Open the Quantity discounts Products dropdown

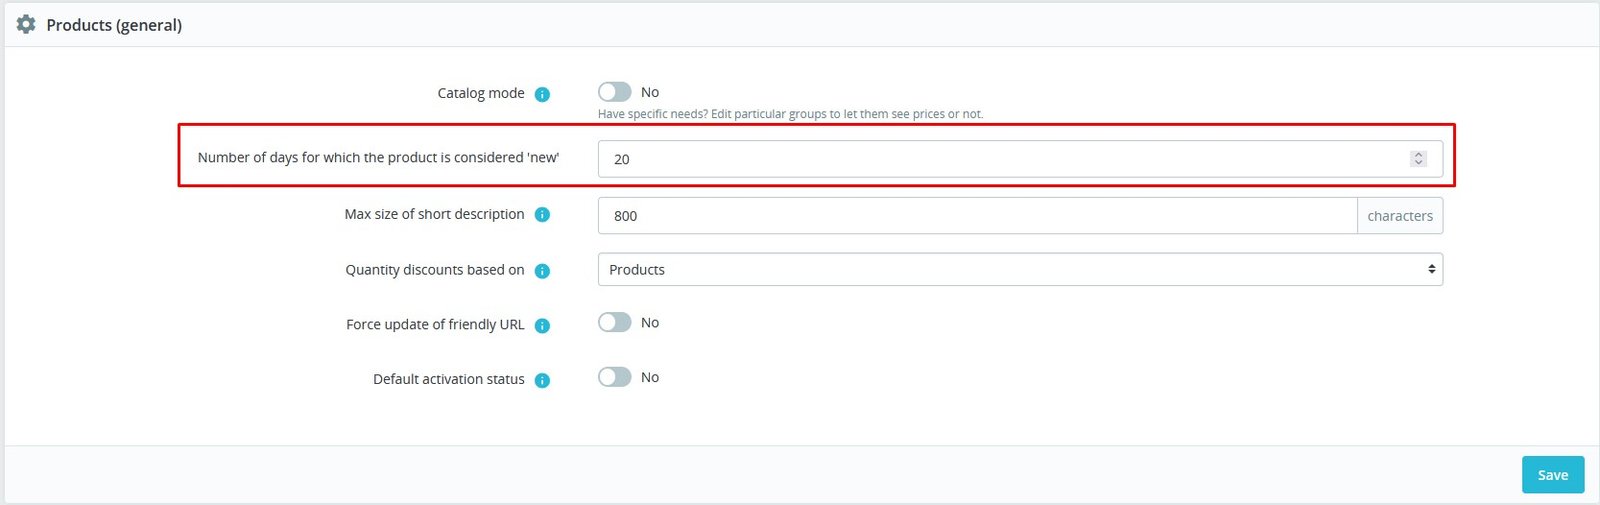click(1020, 269)
